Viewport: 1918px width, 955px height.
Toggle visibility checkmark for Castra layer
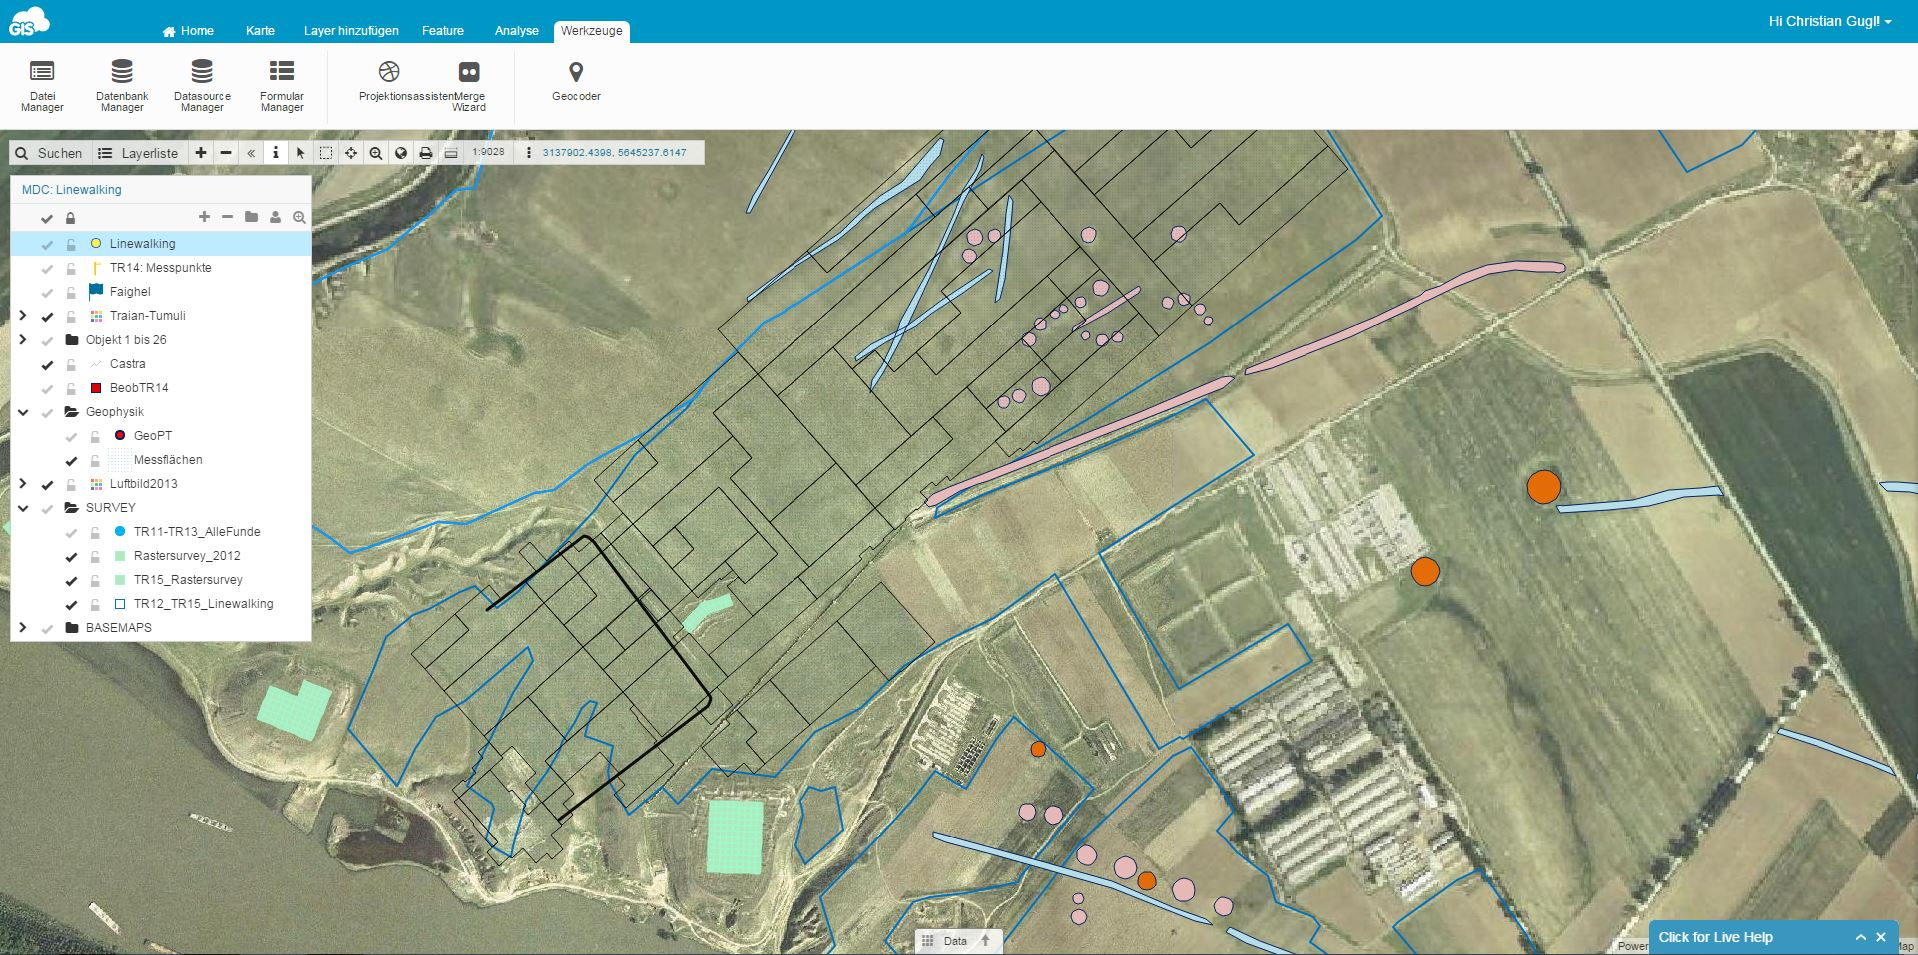(x=47, y=364)
